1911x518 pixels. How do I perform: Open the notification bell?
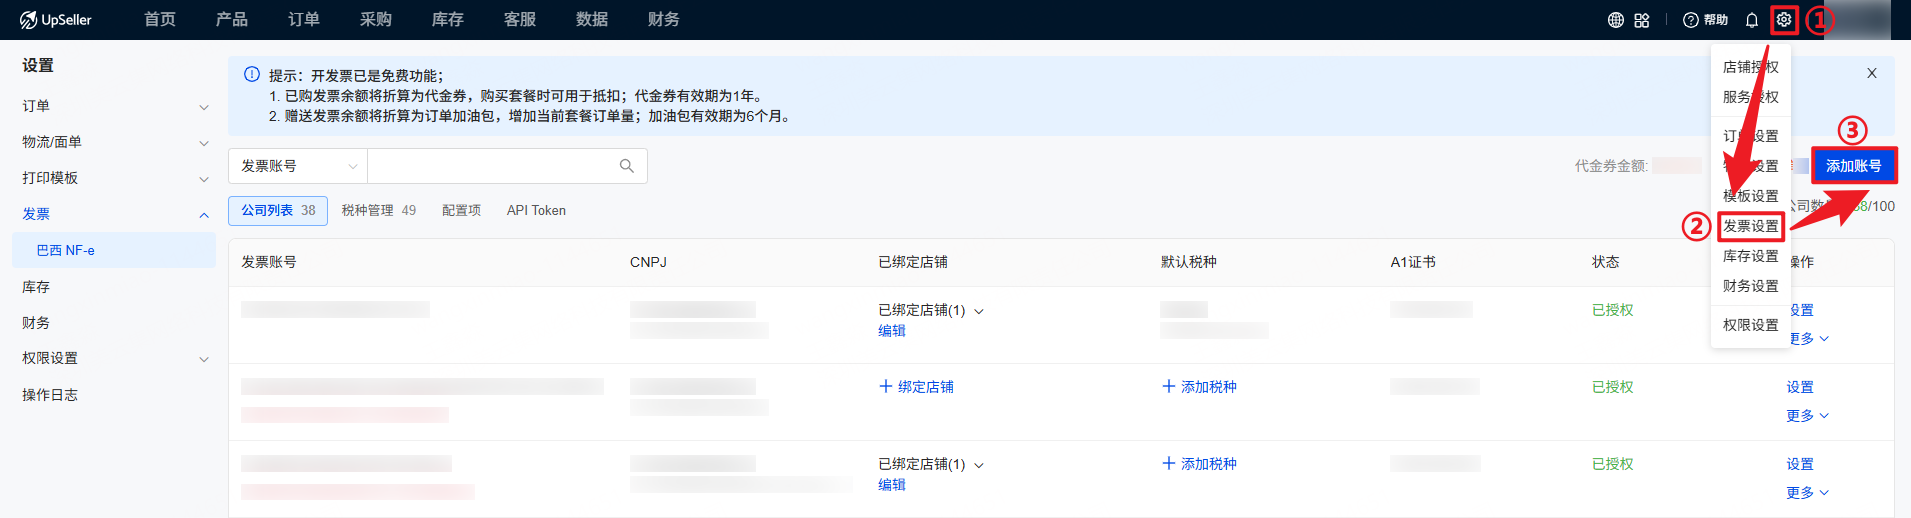click(1752, 20)
